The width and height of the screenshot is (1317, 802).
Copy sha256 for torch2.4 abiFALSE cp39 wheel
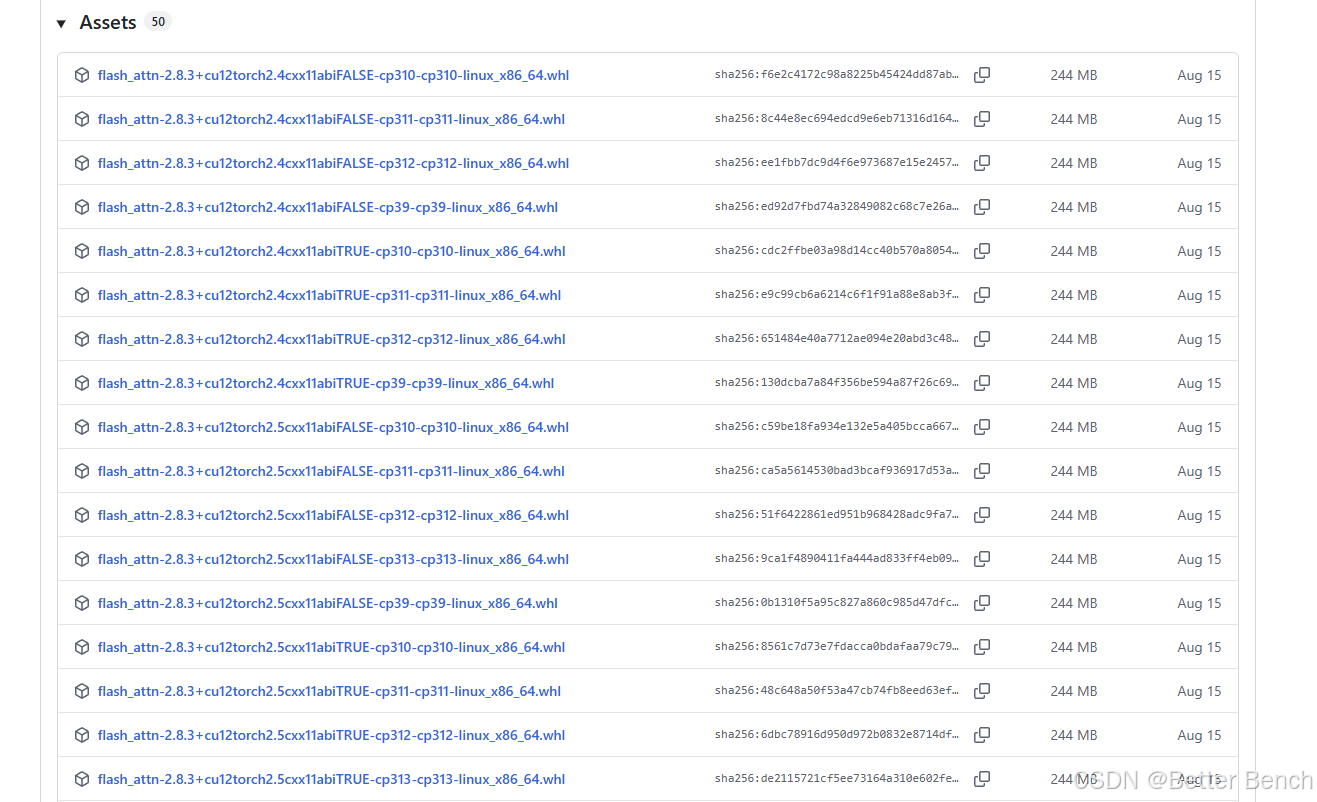pos(982,207)
